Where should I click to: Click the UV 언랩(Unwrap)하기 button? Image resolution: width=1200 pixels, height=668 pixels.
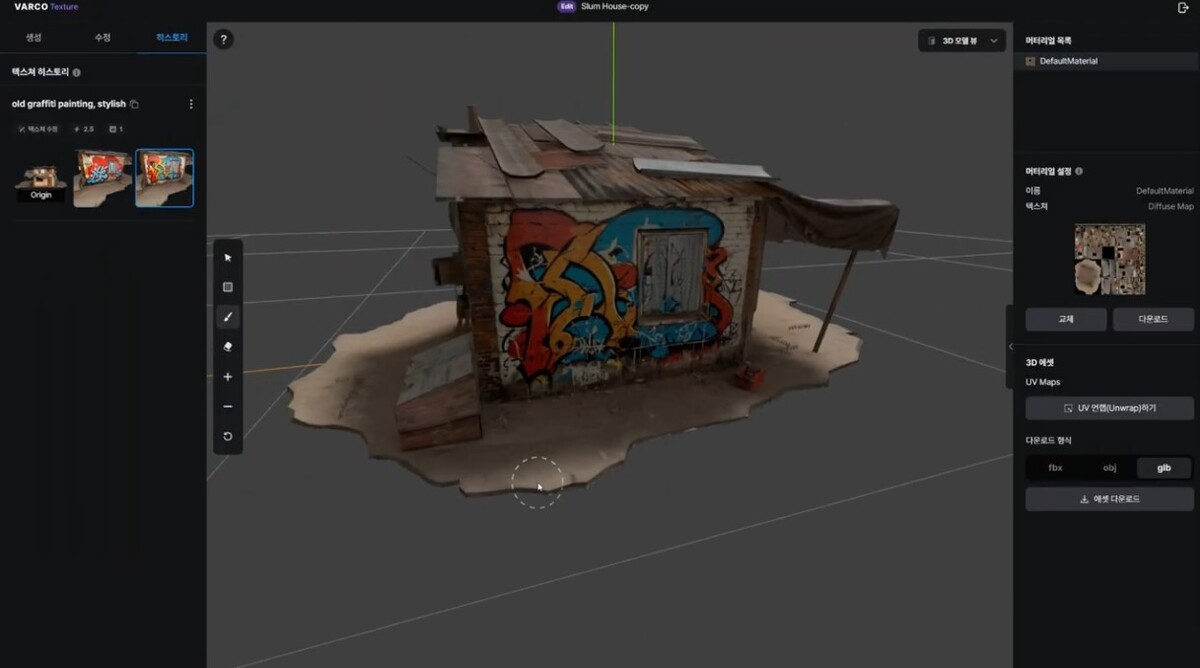(1110, 408)
